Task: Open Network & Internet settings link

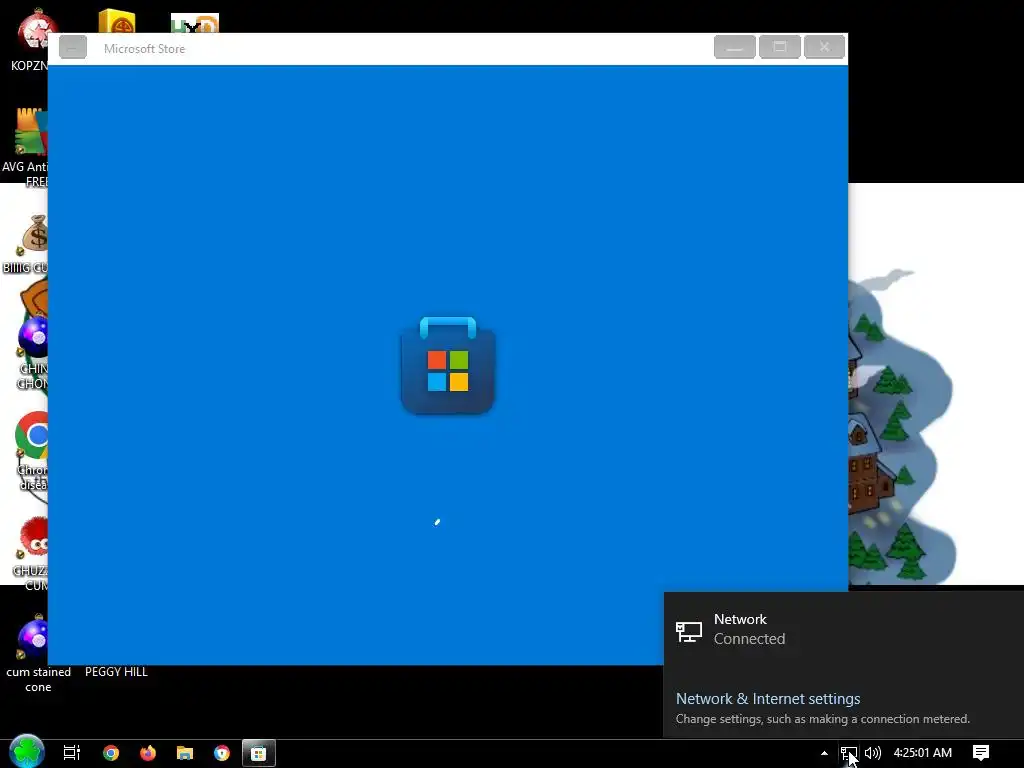Action: 768,699
